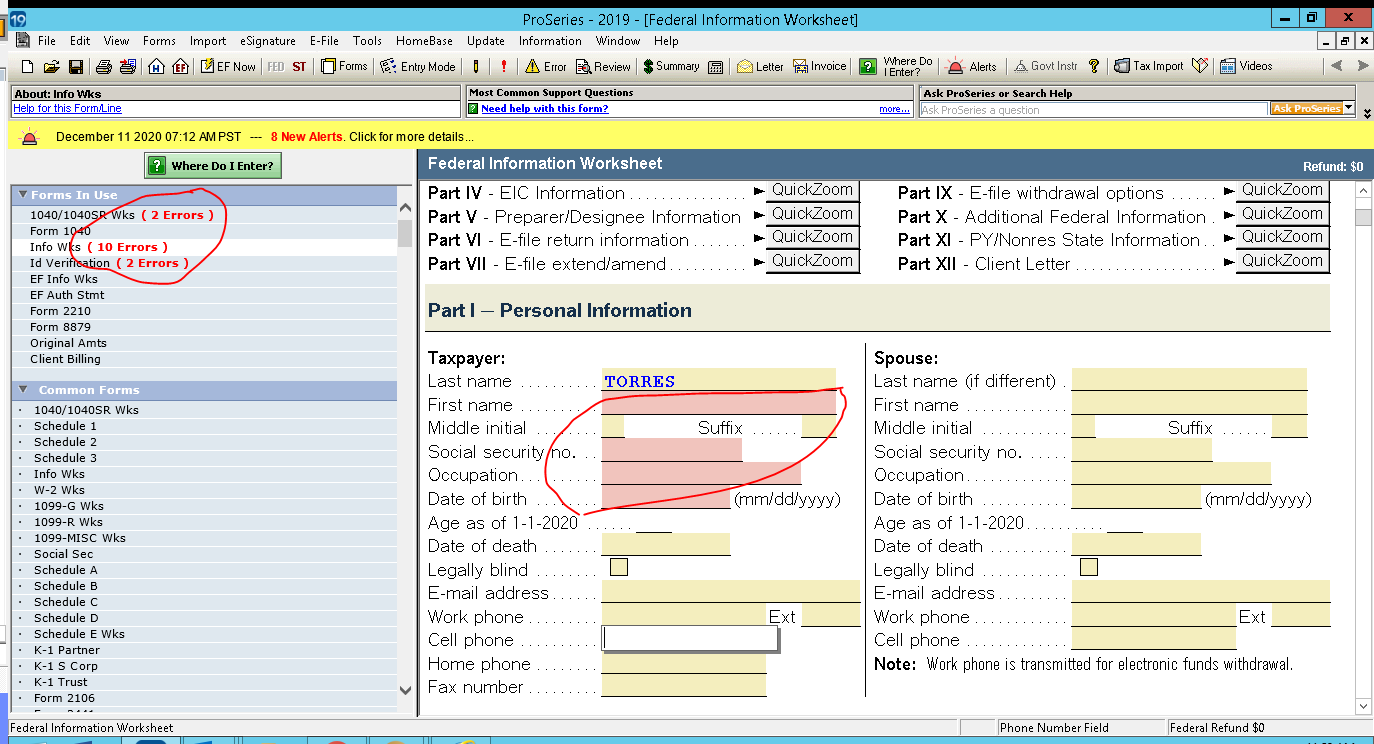This screenshot has width=1374, height=744.
Task: Show errors with the Error toolbar button
Action: (x=545, y=67)
